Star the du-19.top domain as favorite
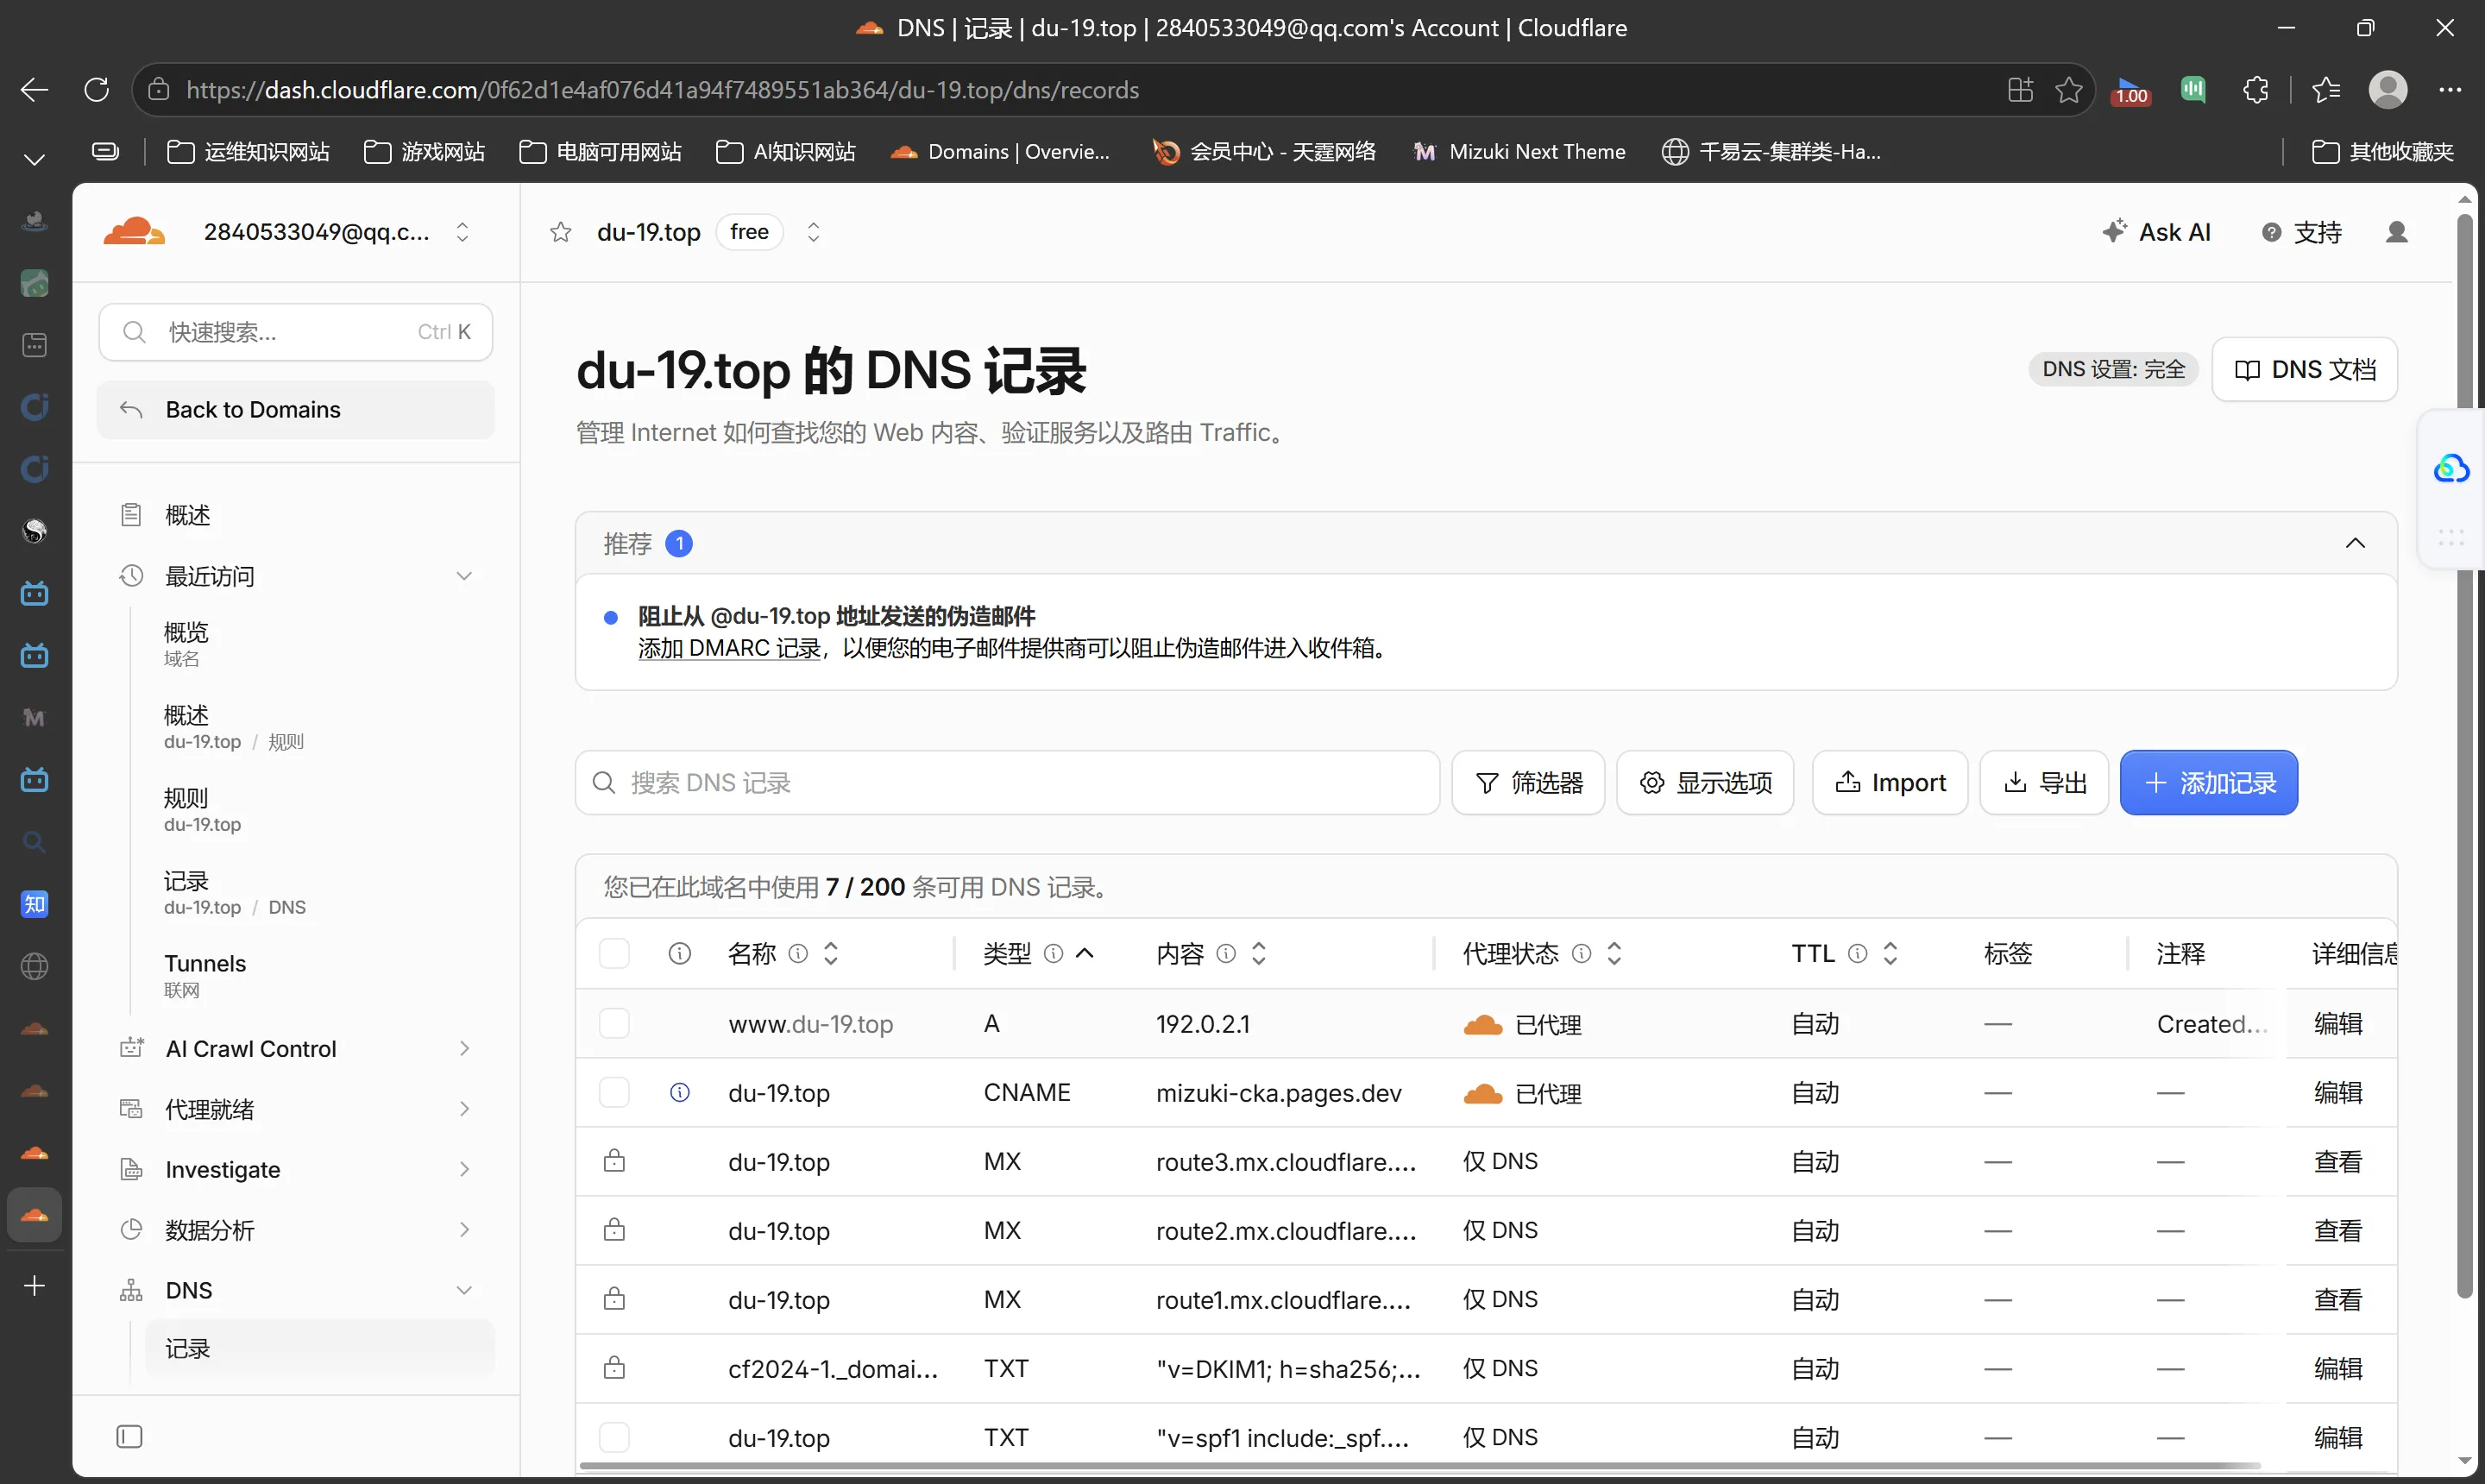This screenshot has width=2485, height=1484. coord(560,232)
